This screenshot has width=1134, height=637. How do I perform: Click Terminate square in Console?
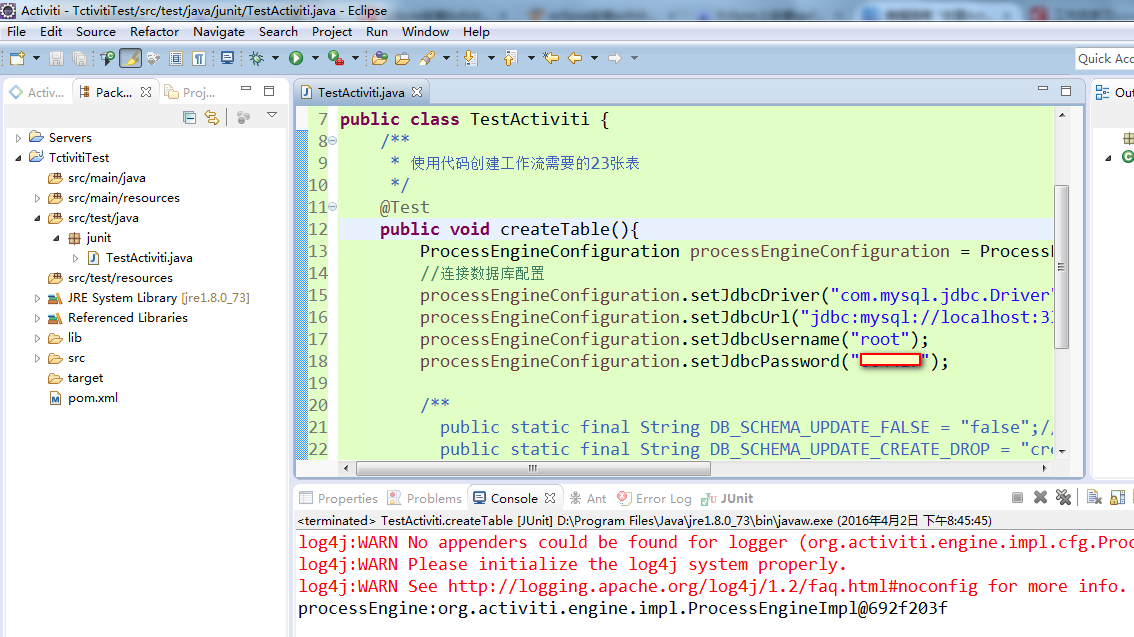tap(1018, 497)
